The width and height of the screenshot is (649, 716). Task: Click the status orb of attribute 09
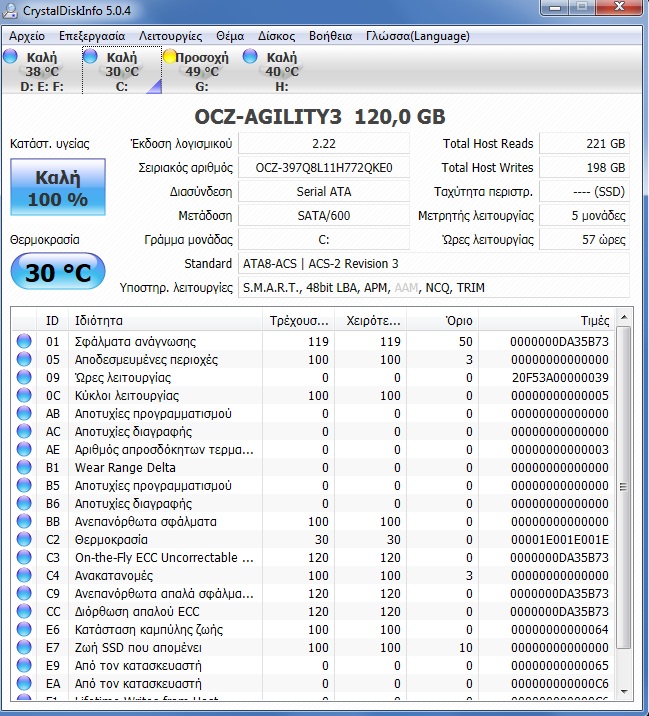[x=24, y=377]
